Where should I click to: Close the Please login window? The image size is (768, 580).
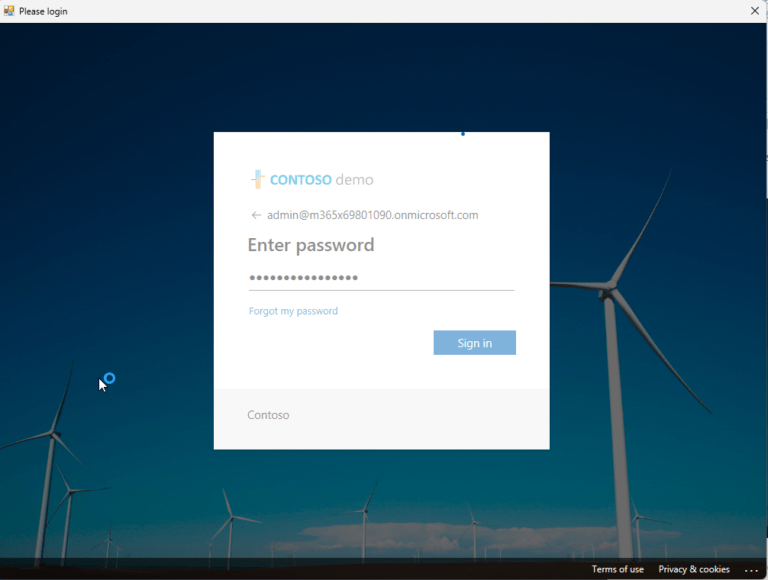pos(754,11)
